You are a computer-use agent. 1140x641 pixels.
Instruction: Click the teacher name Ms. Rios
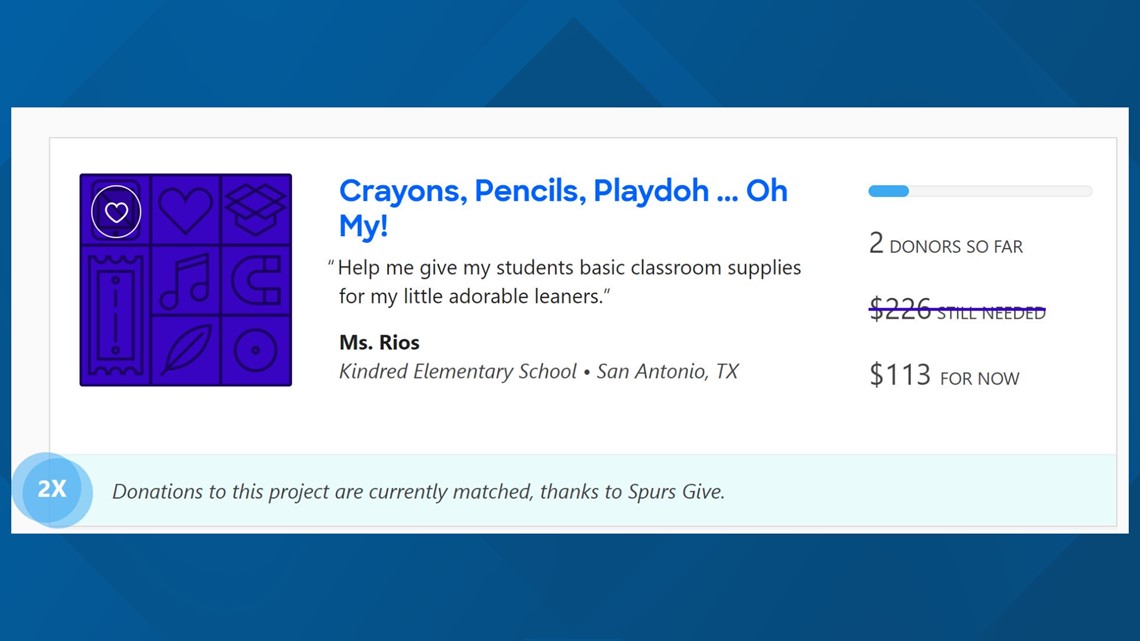pyautogui.click(x=379, y=342)
